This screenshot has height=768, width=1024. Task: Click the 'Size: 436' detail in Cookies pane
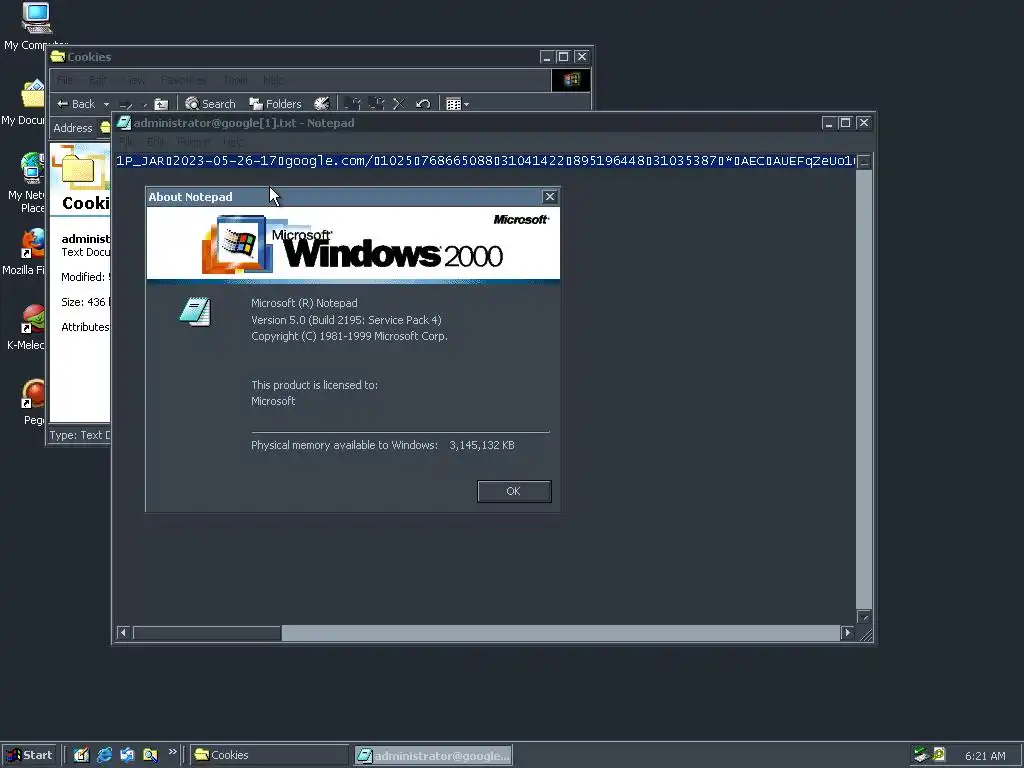(85, 302)
